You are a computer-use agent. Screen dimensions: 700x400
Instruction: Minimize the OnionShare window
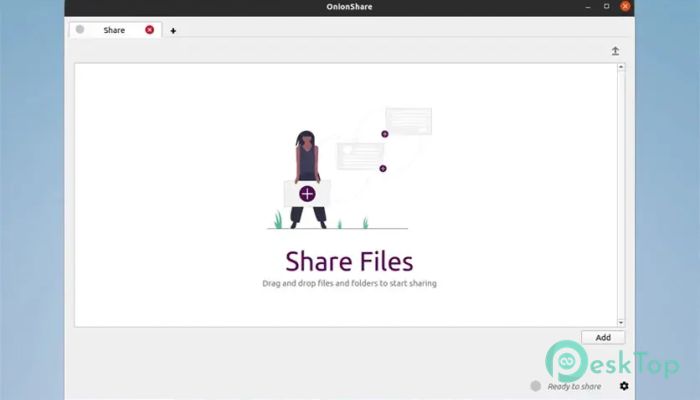click(x=588, y=7)
